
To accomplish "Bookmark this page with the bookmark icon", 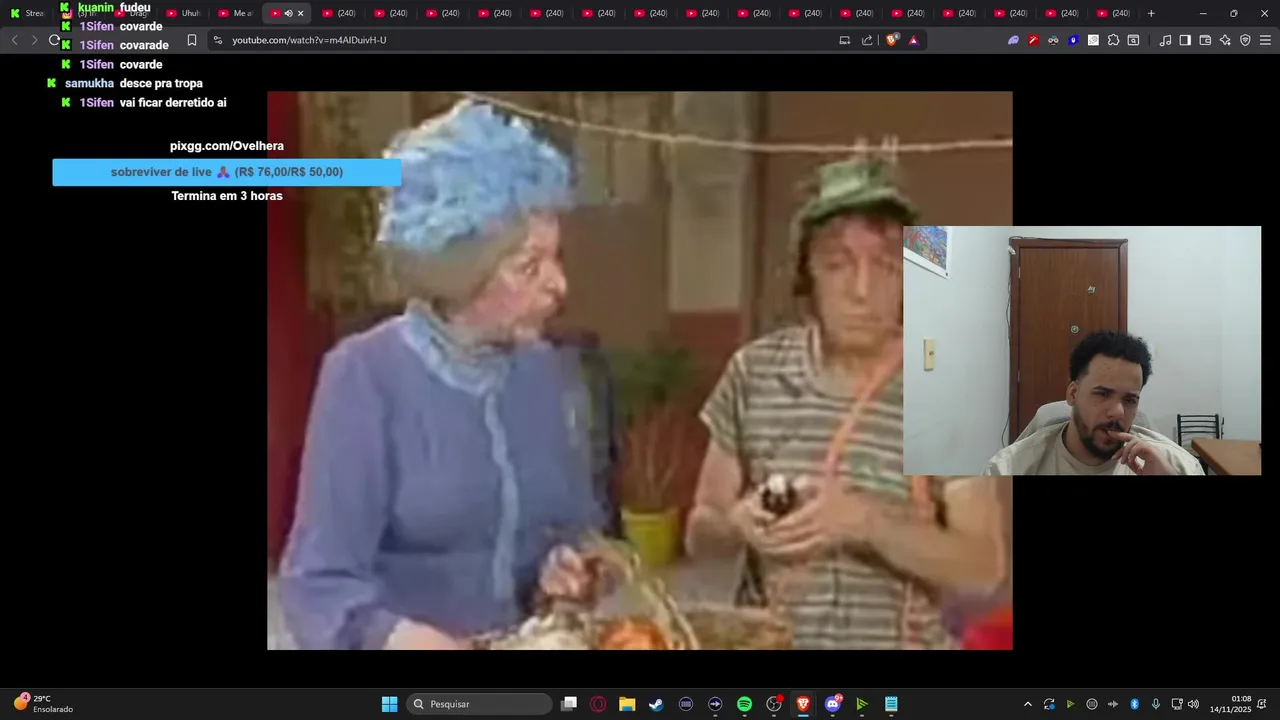I will [x=192, y=40].
